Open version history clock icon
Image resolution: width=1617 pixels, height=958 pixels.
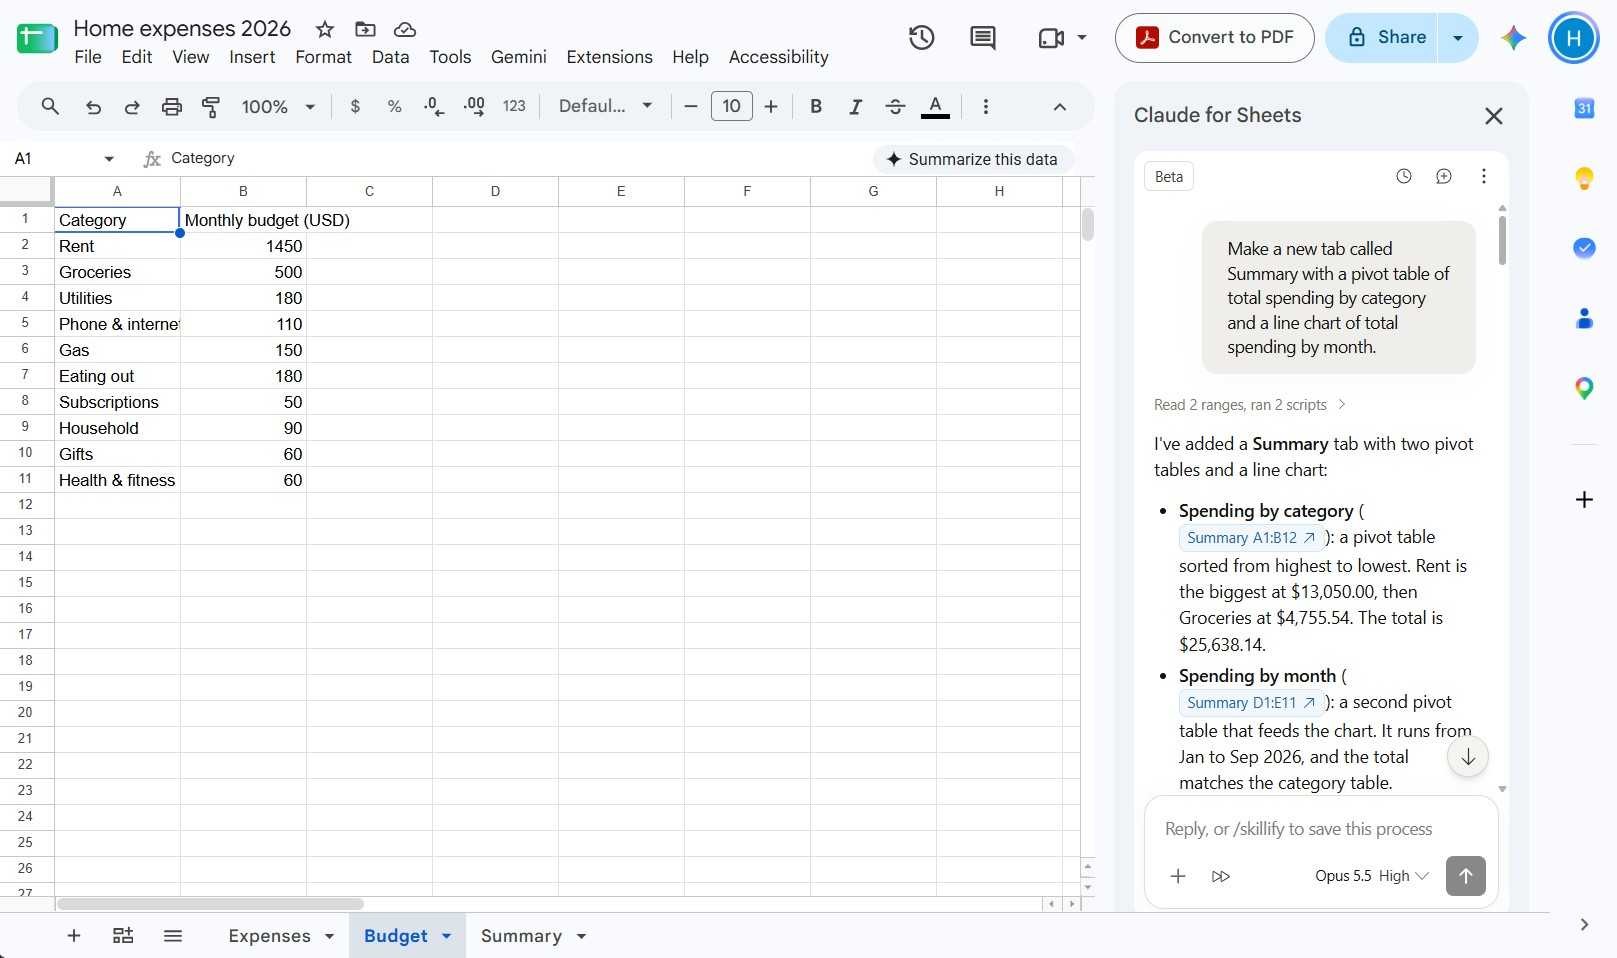[921, 38]
